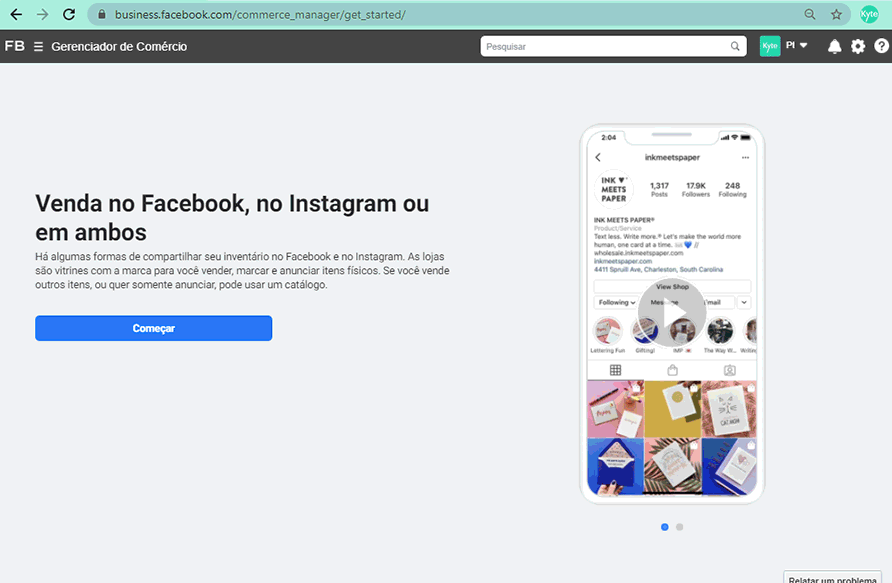Open the hamburger menu beside Gerenciador de Comércio

38,47
